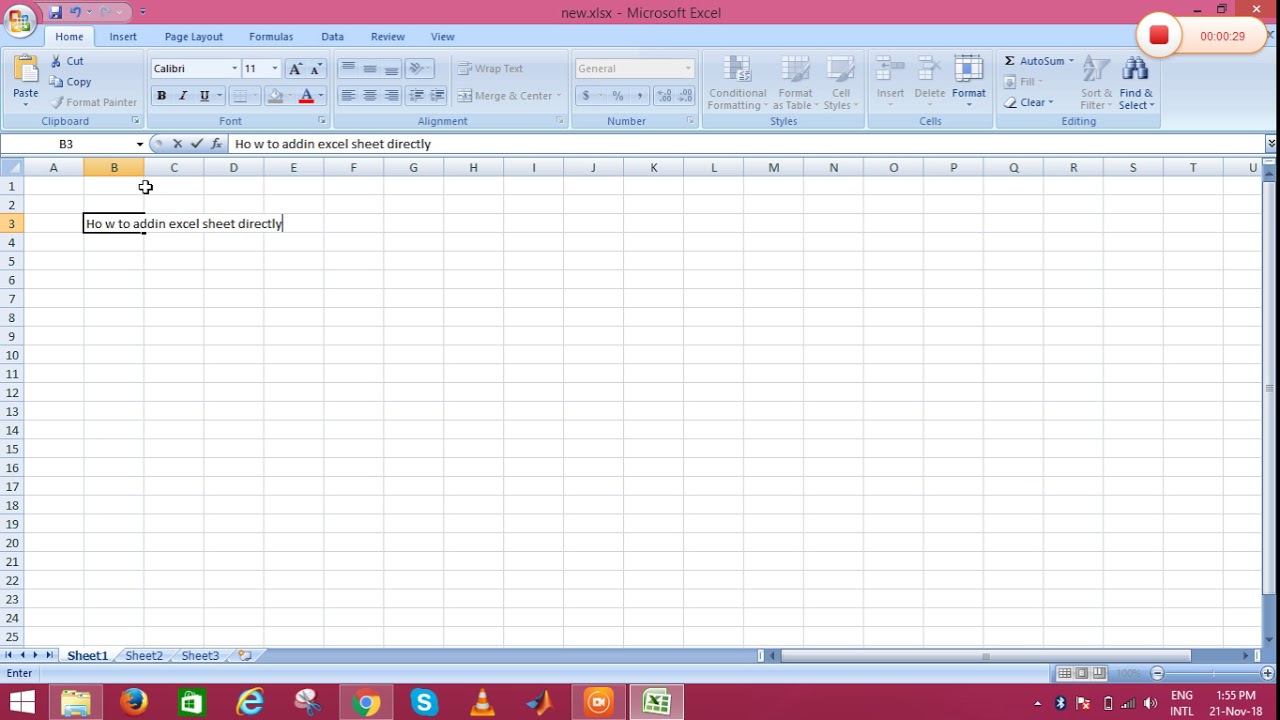The height and width of the screenshot is (720, 1280).
Task: Click the formula bar text field
Action: point(746,144)
